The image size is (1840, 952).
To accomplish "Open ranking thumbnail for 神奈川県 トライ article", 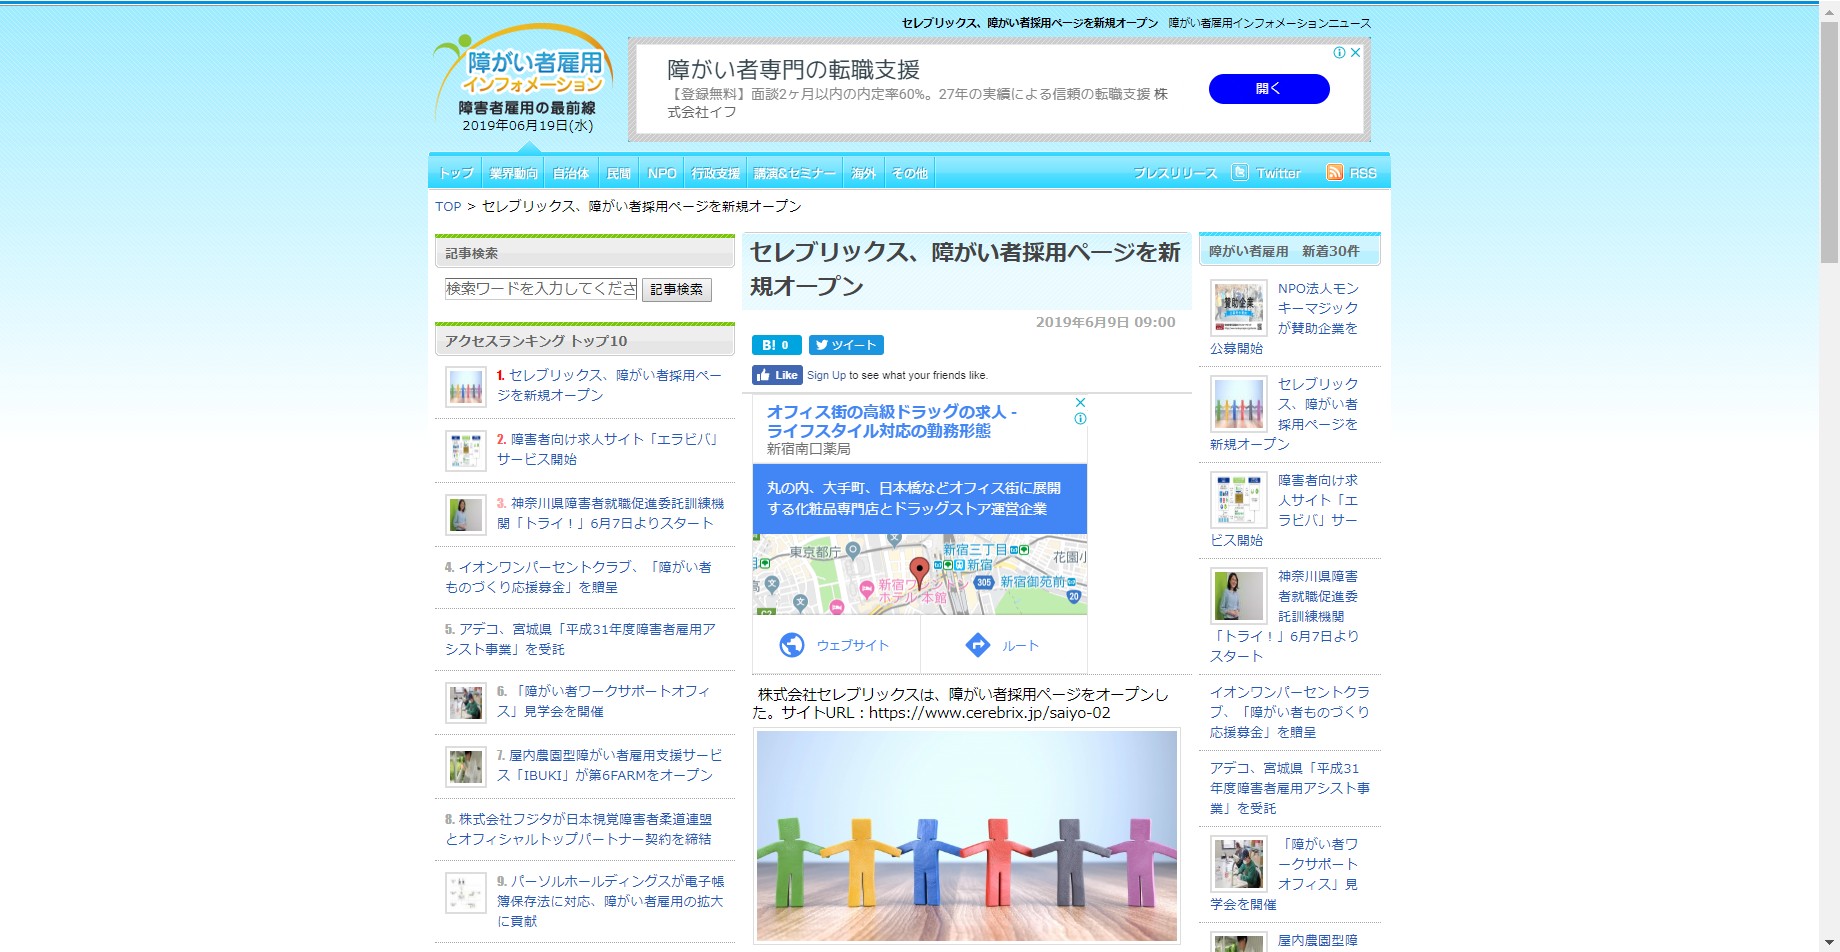I will tap(466, 515).
